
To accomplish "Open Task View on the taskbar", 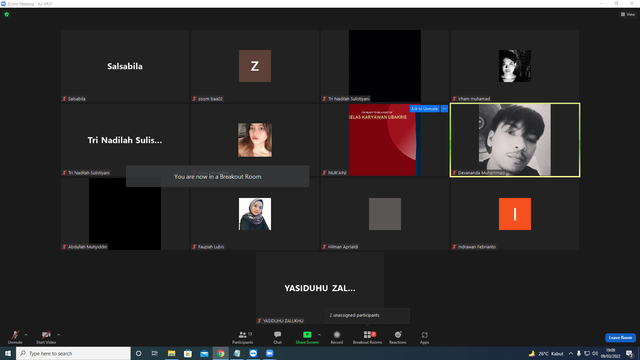I will pyautogui.click(x=154, y=353).
